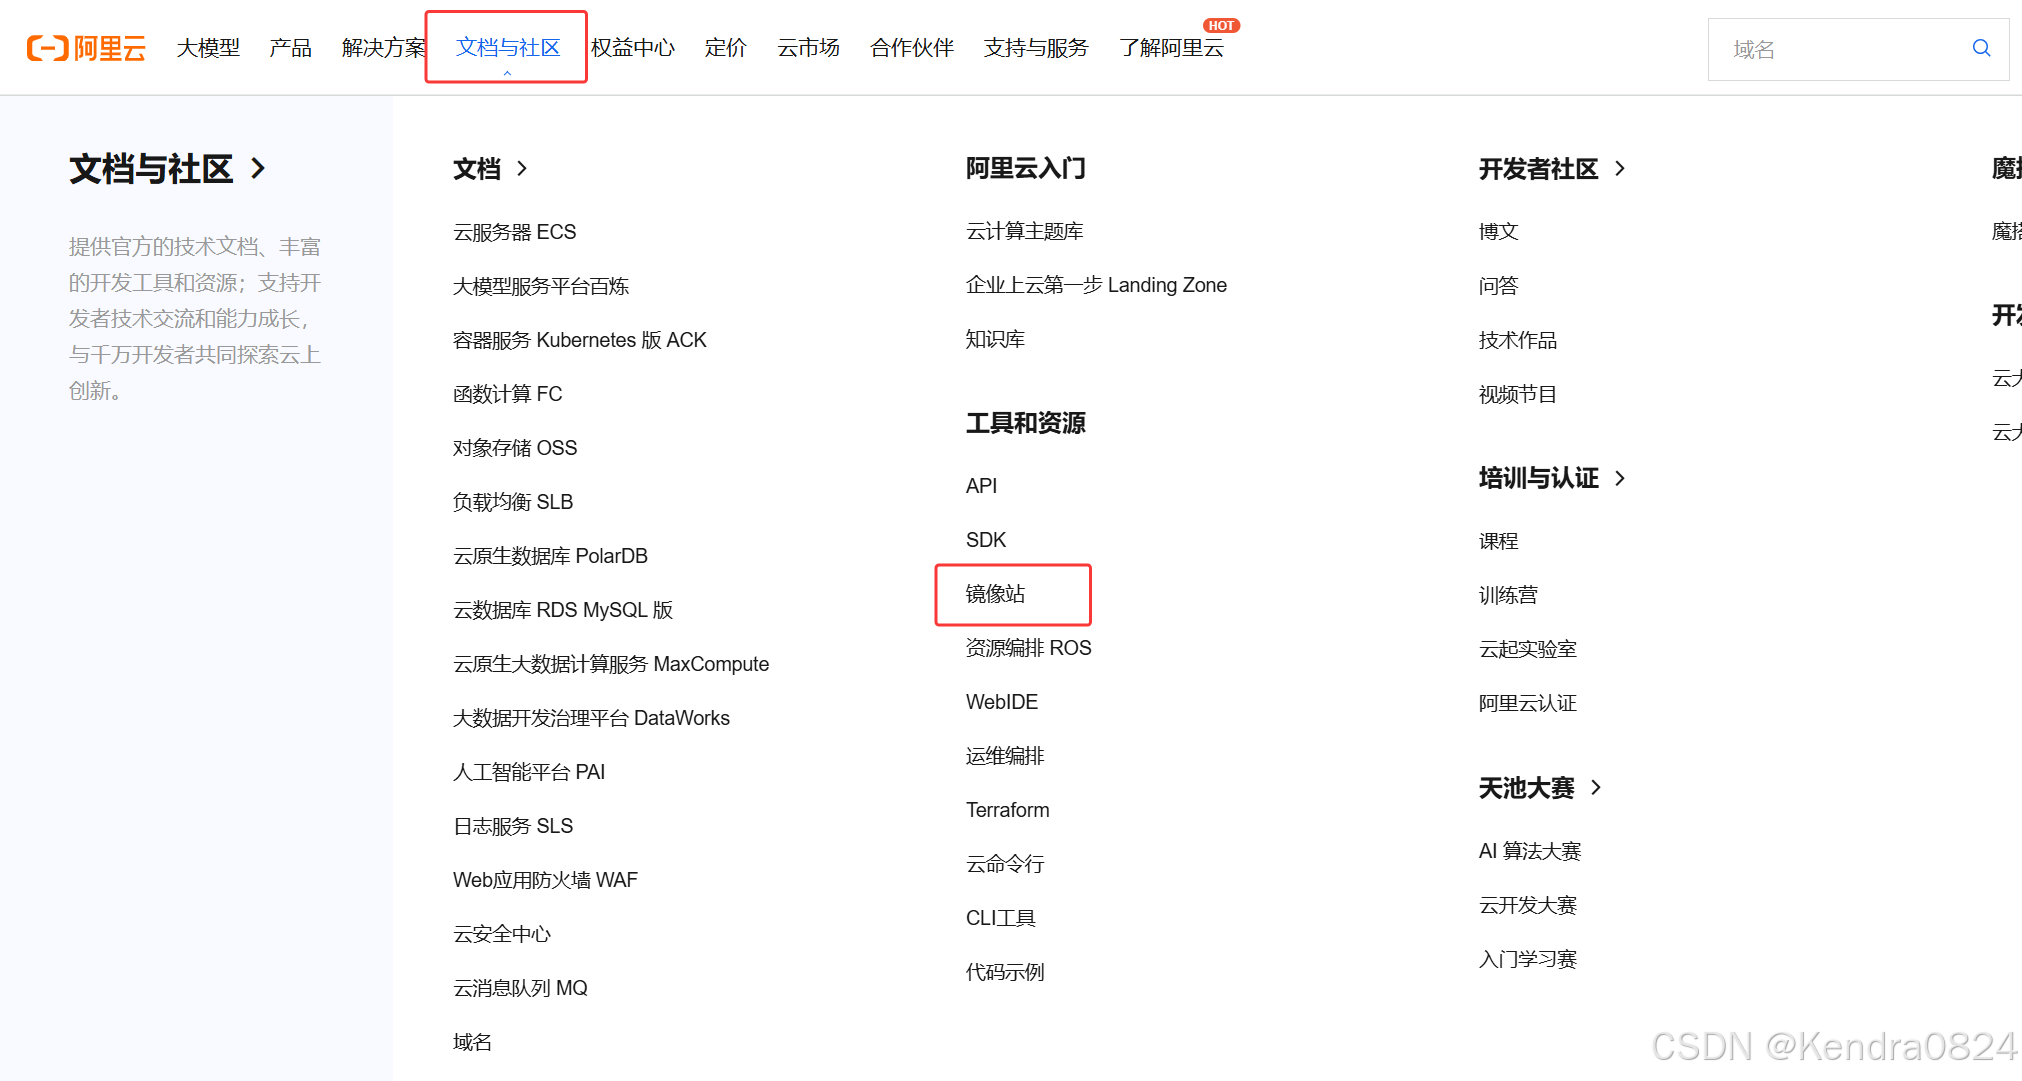Expand the 开发者社区 section arrow
Screen dimensions: 2022x1081
point(1620,169)
